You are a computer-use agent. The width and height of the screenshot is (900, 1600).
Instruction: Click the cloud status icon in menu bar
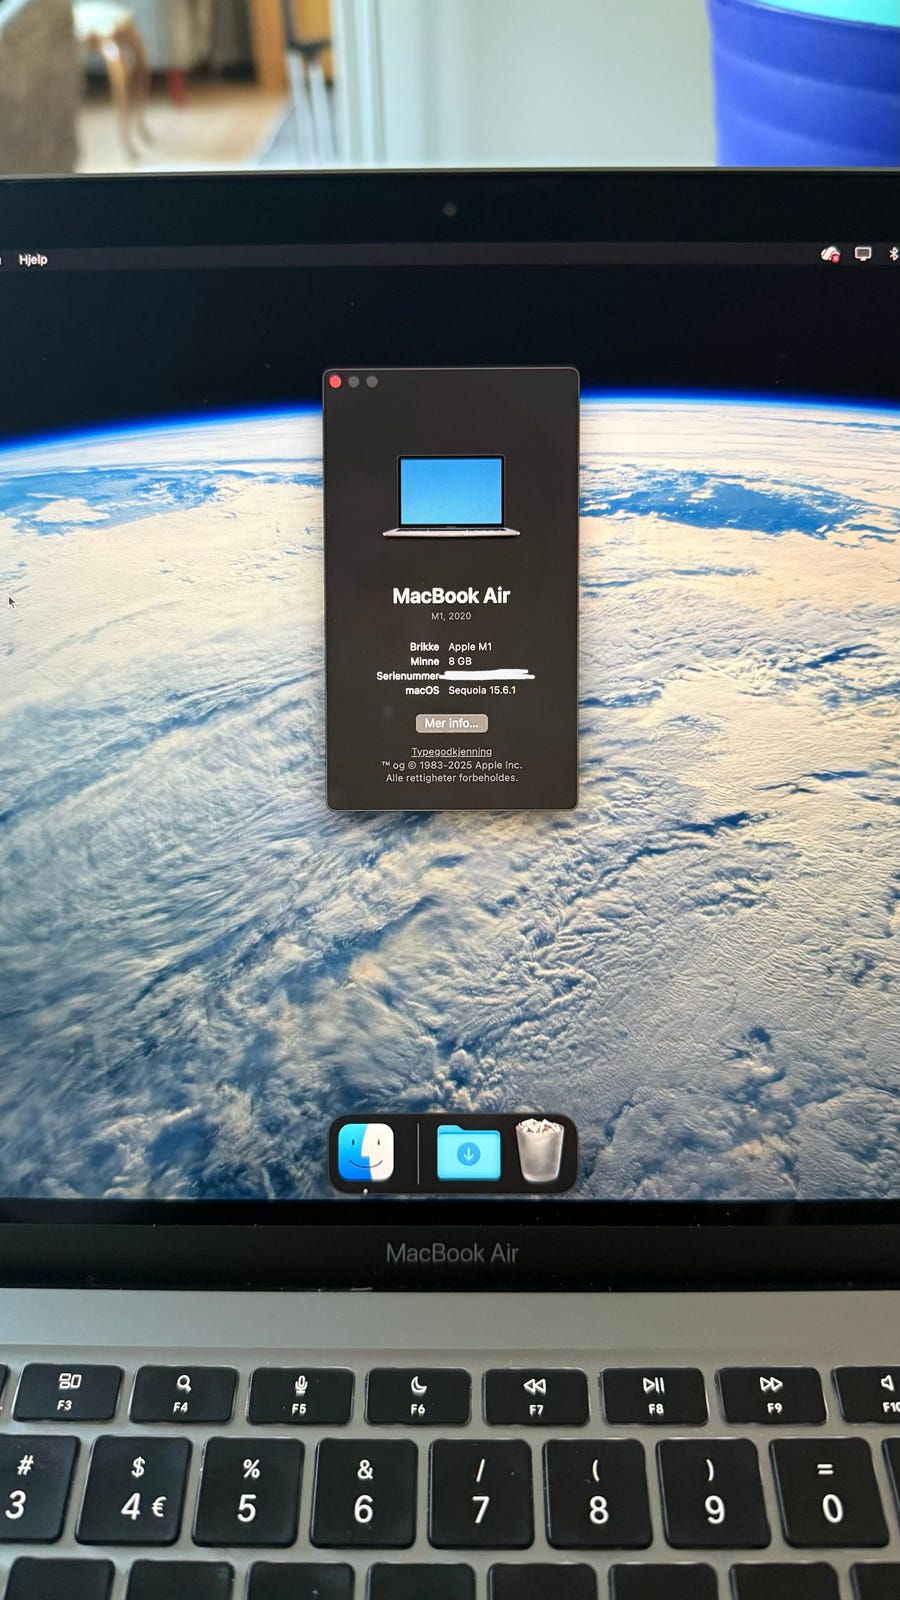(830, 254)
